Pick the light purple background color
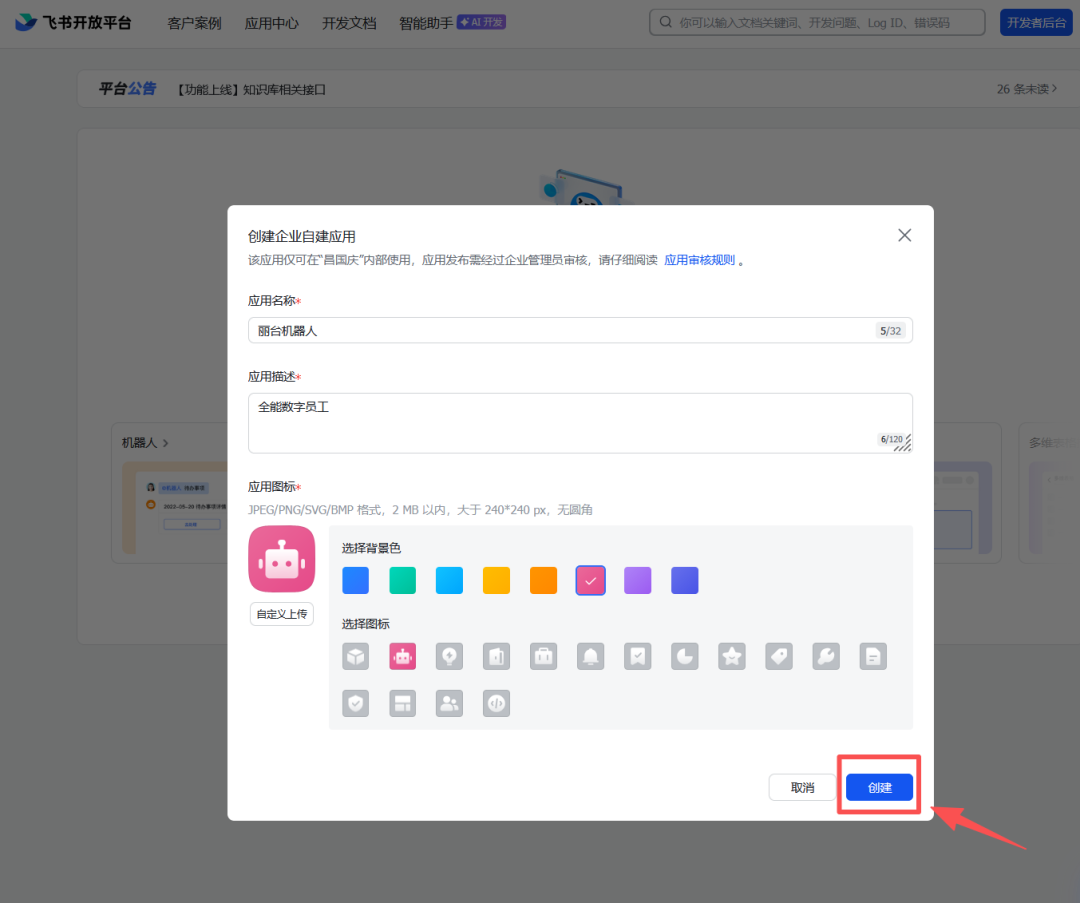Image resolution: width=1080 pixels, height=903 pixels. point(638,581)
